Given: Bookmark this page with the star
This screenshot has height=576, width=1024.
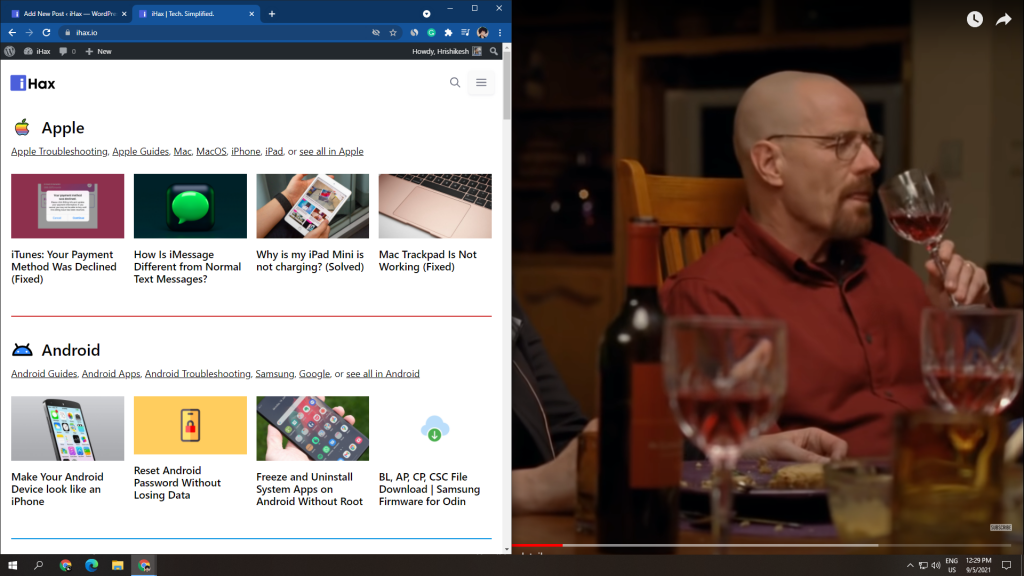Looking at the screenshot, I should pos(393,32).
